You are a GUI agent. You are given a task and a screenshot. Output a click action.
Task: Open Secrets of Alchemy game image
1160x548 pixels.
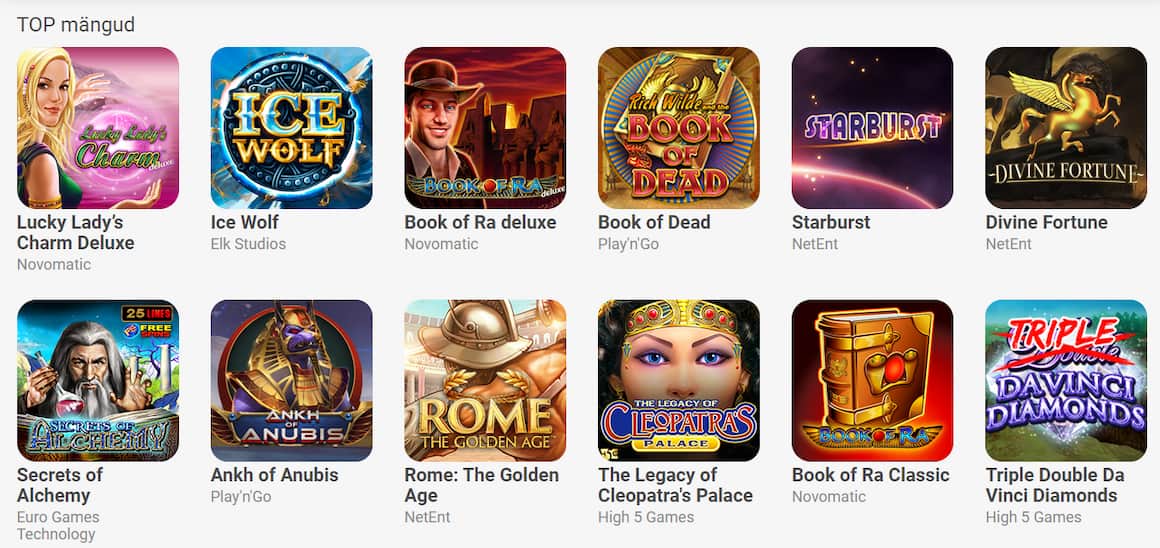tap(98, 380)
